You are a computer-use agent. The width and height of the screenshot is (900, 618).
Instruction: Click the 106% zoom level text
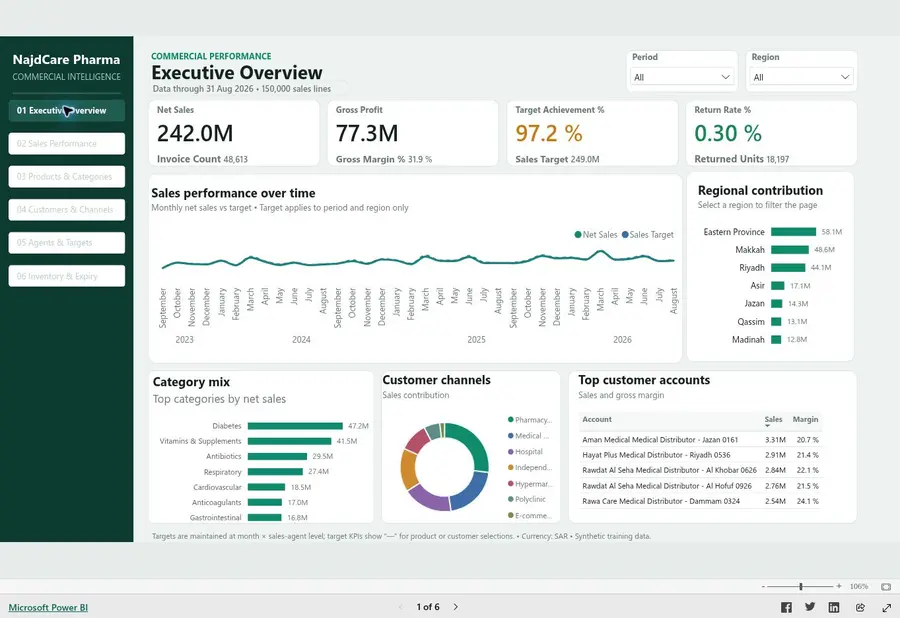(859, 586)
